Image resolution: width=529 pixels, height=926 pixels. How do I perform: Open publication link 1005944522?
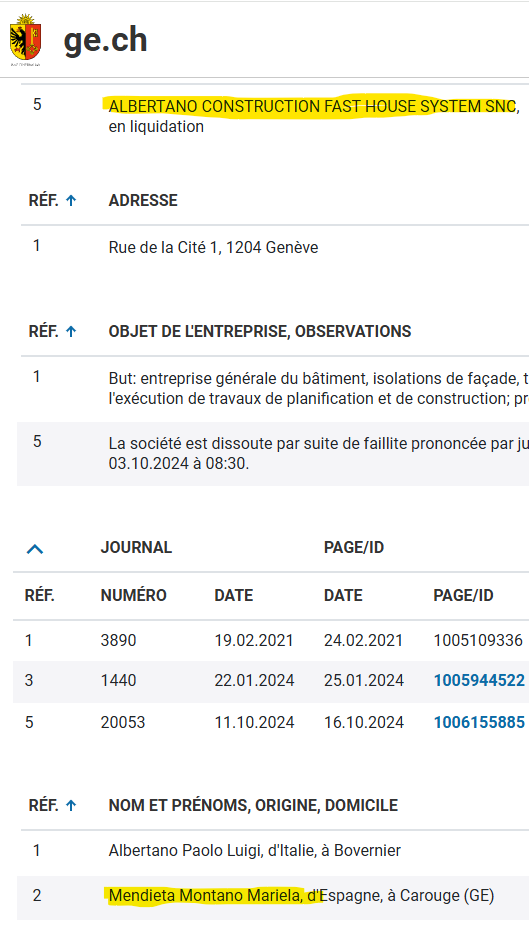pos(479,680)
